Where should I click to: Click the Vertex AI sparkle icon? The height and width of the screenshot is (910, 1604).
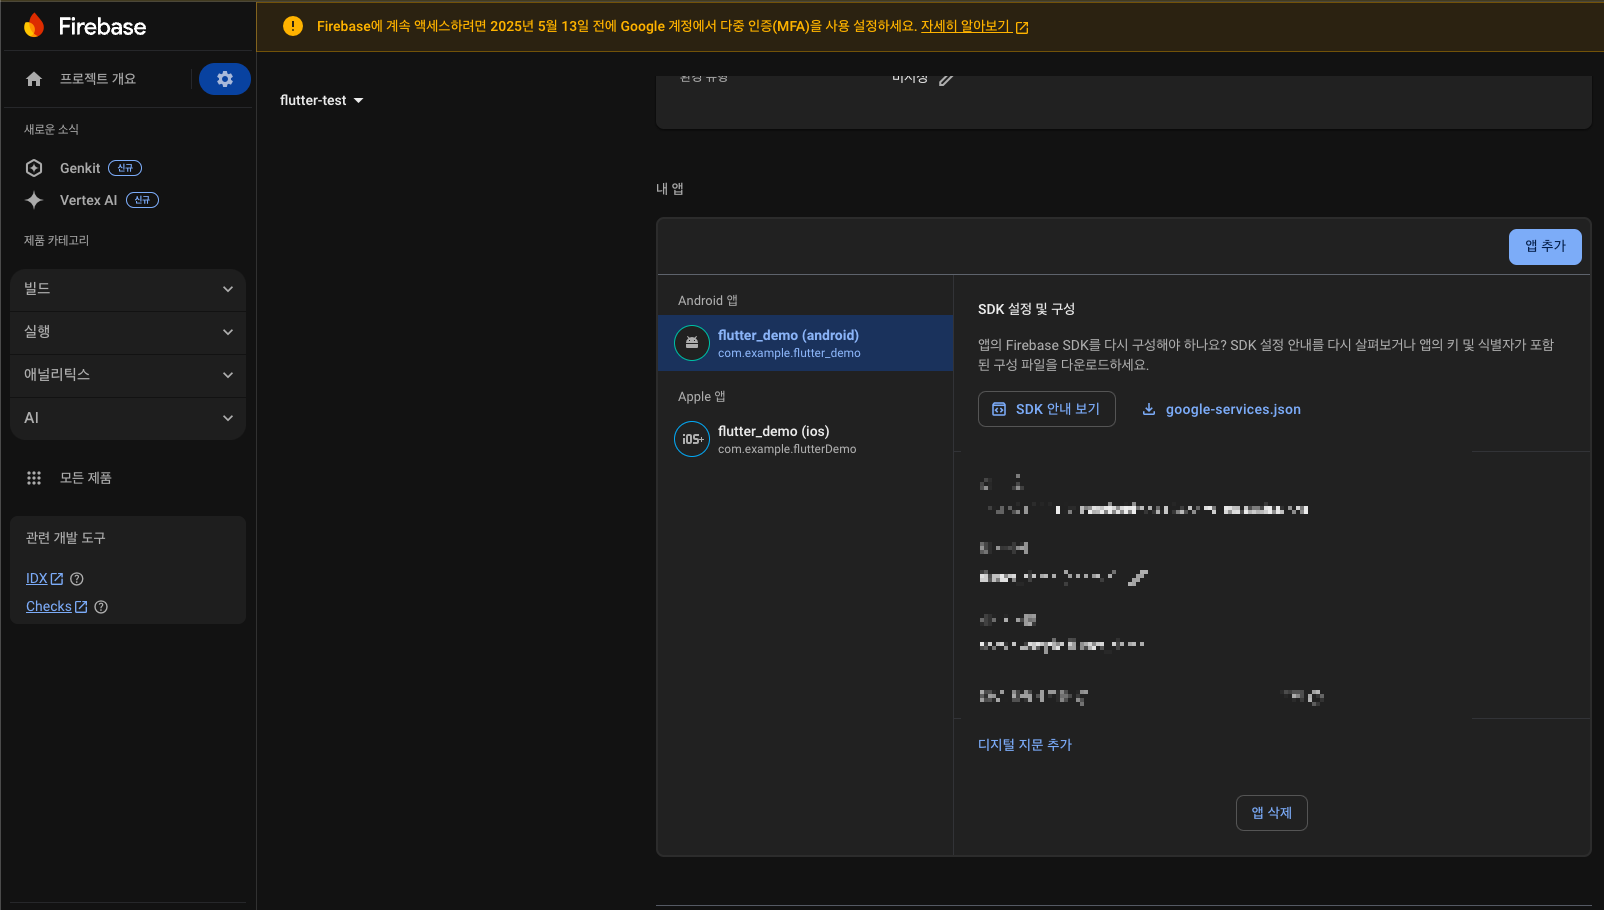(x=34, y=200)
